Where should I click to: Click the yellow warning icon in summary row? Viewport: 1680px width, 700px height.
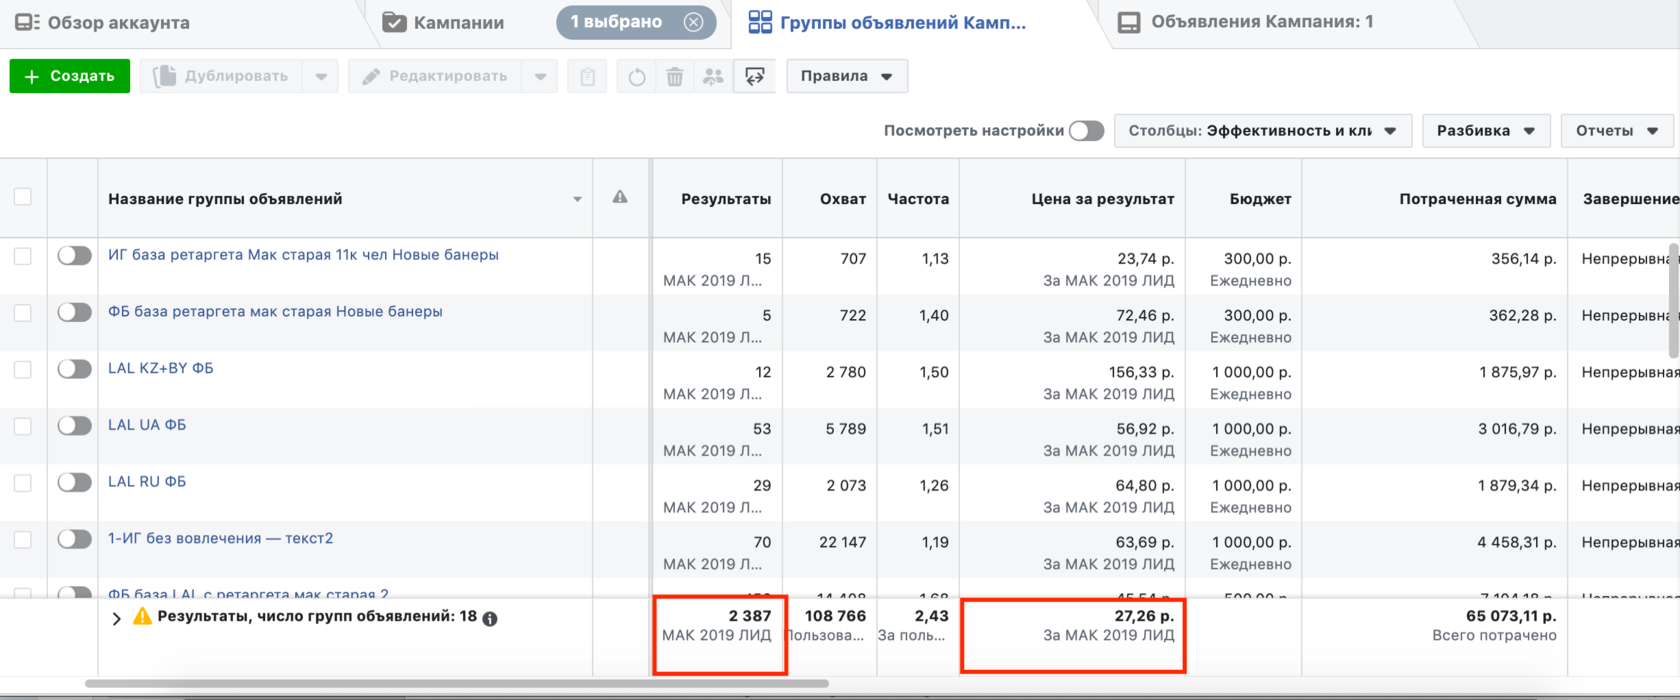point(143,616)
